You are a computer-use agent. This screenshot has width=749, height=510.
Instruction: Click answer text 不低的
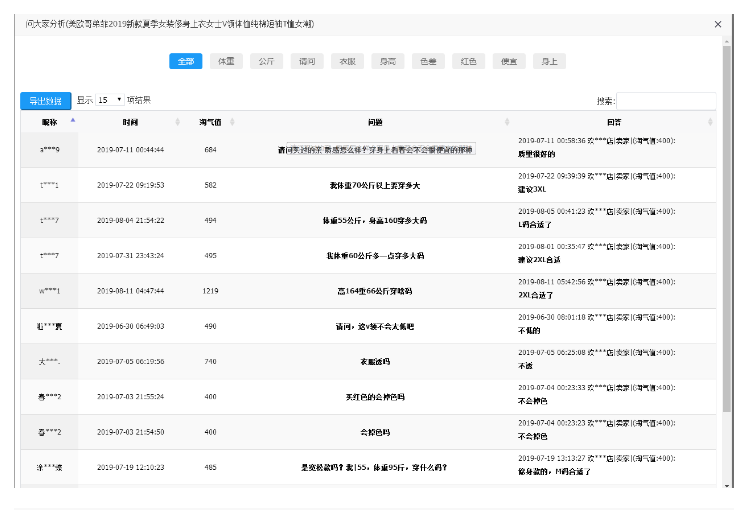tap(529, 330)
